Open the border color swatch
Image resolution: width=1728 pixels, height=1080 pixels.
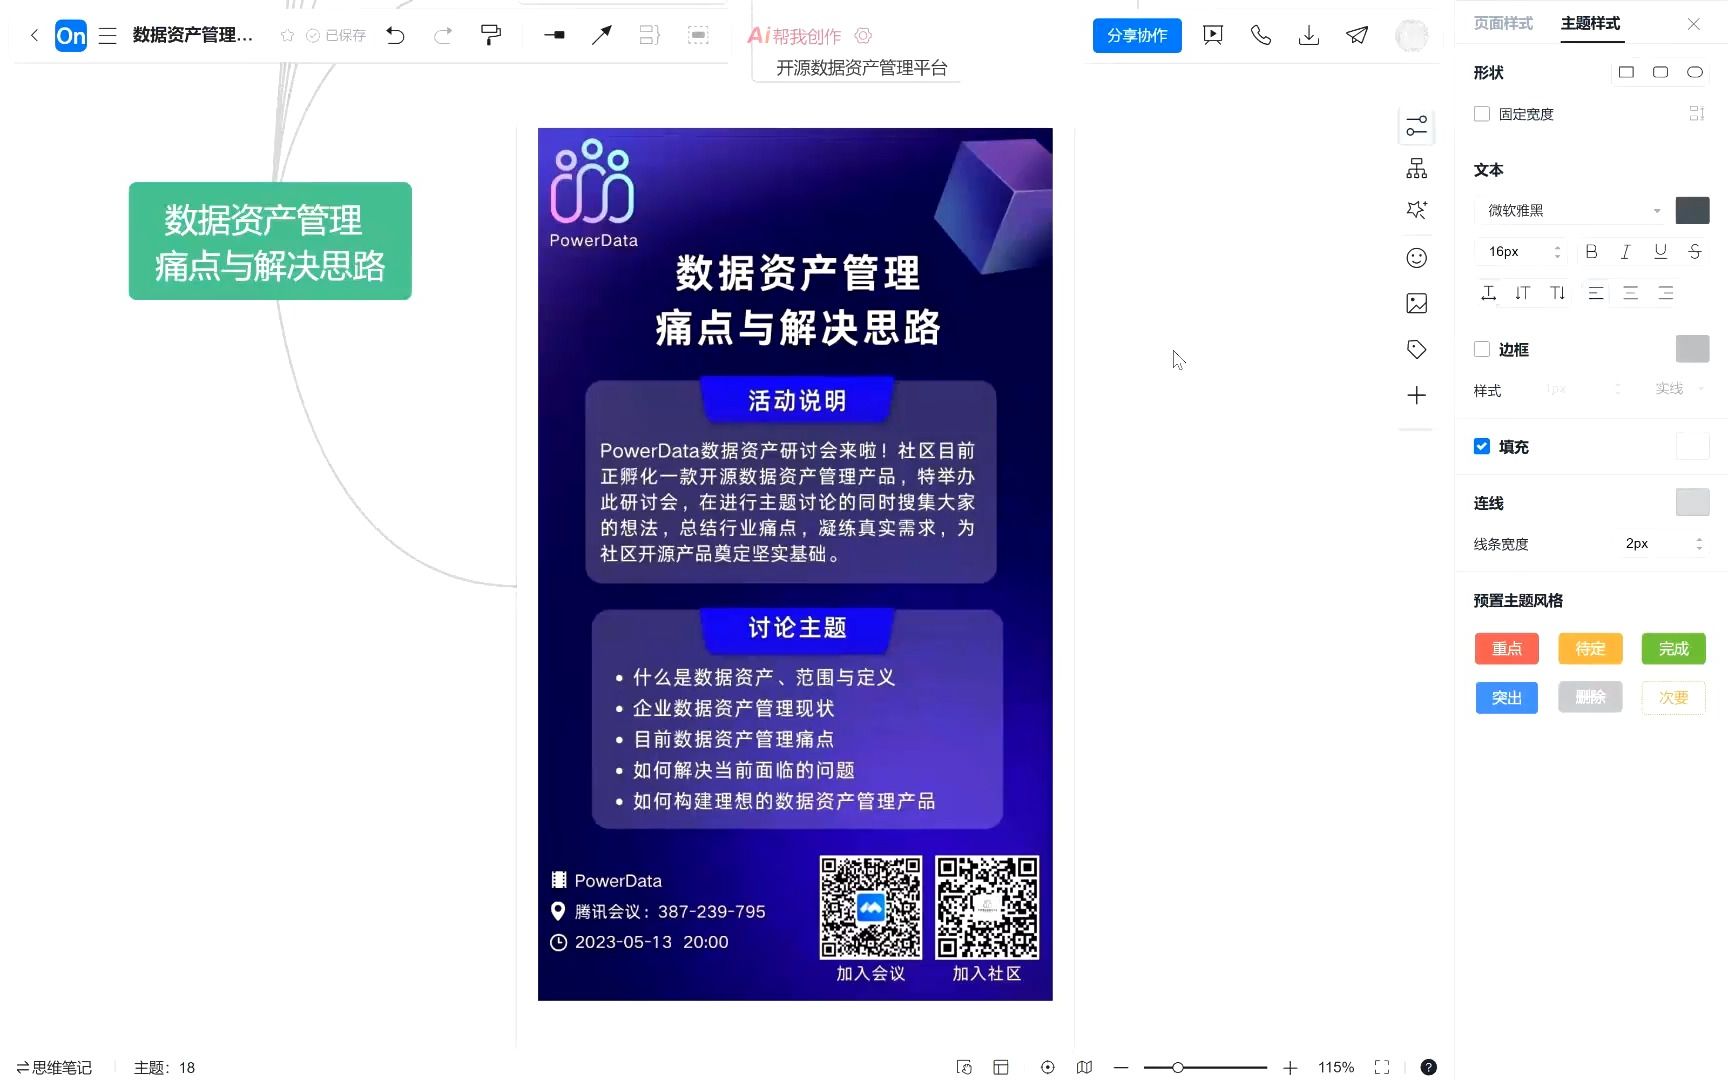[x=1692, y=349]
